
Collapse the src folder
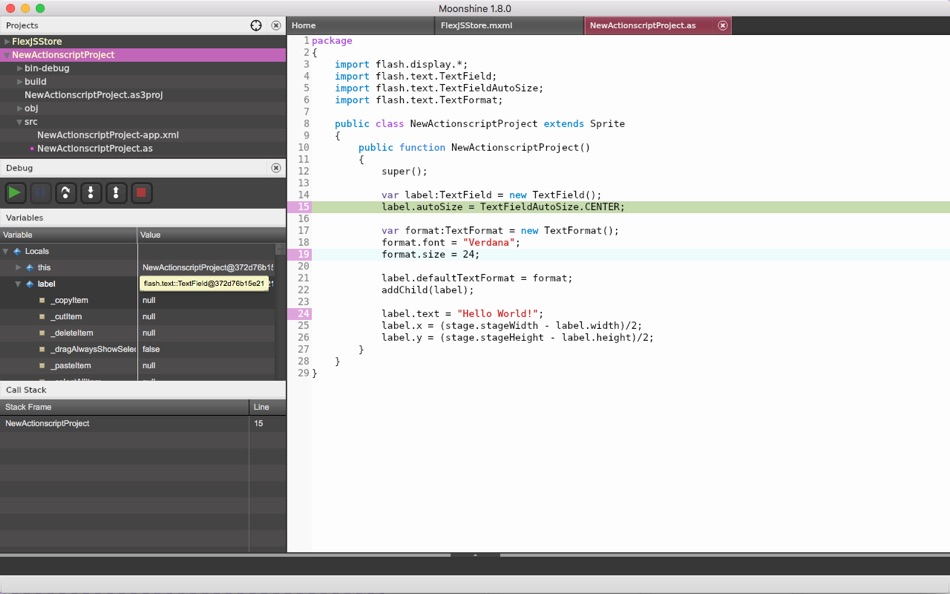19,122
